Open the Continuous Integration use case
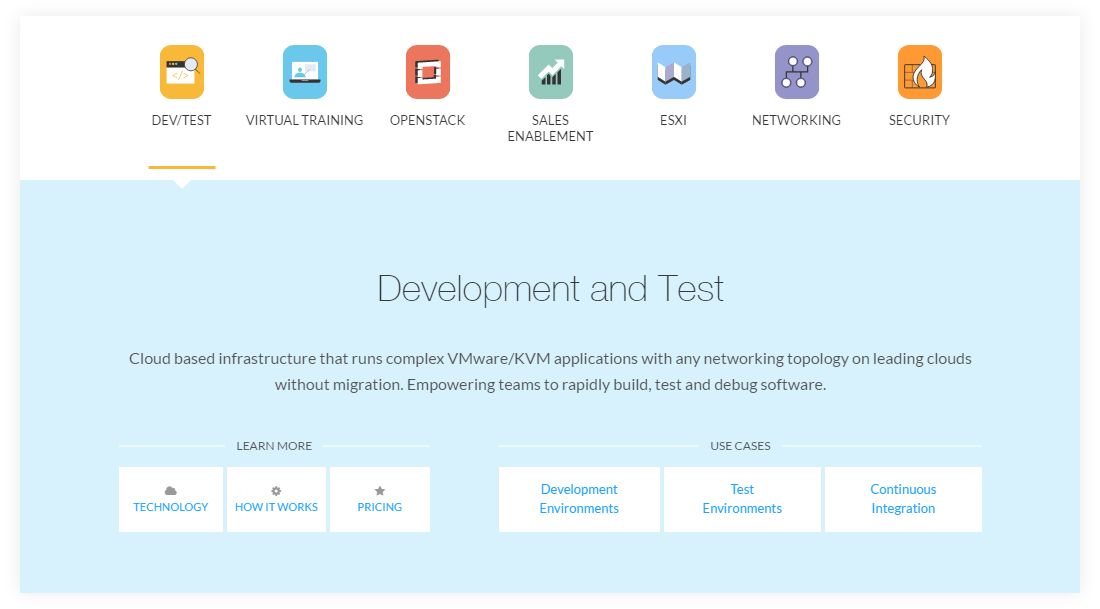This screenshot has width=1100, height=609. tap(903, 499)
